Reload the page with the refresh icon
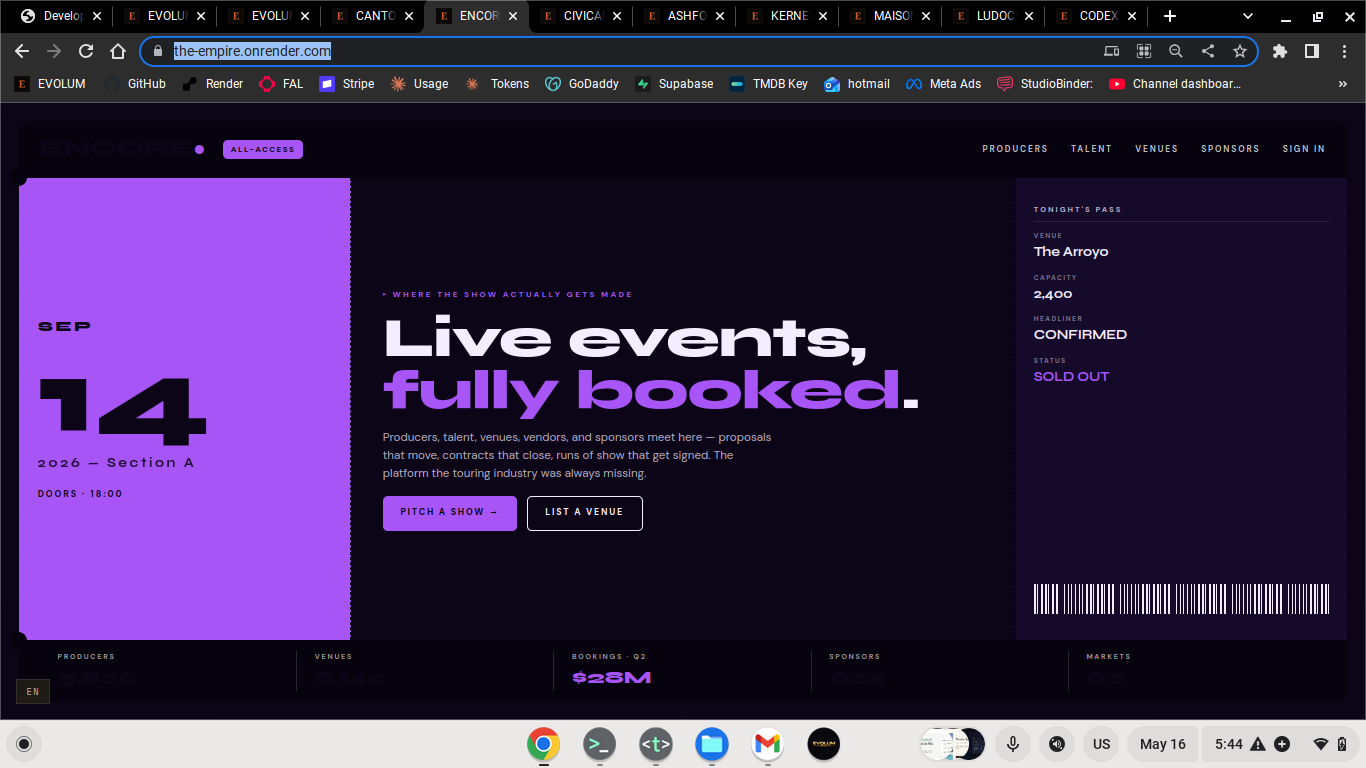 (x=86, y=51)
